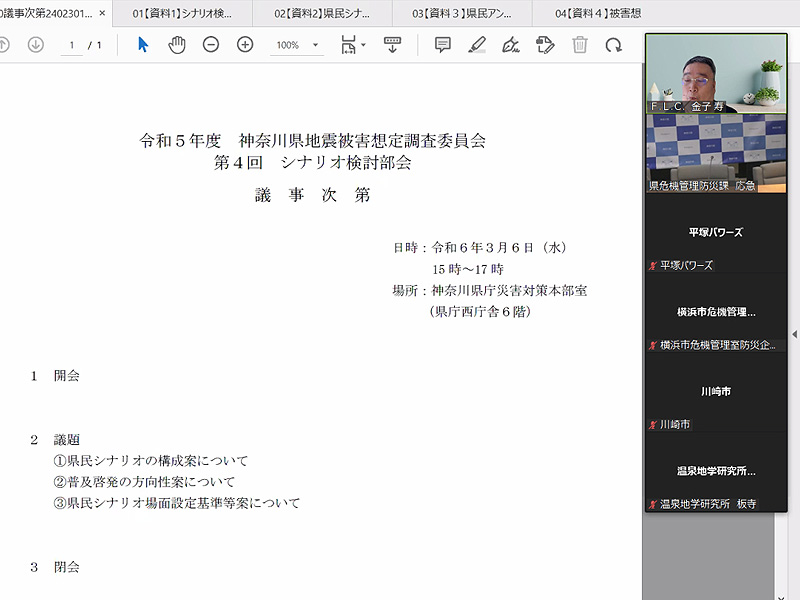Select the arrow selection tool
The image size is (800, 600).
pos(143,45)
